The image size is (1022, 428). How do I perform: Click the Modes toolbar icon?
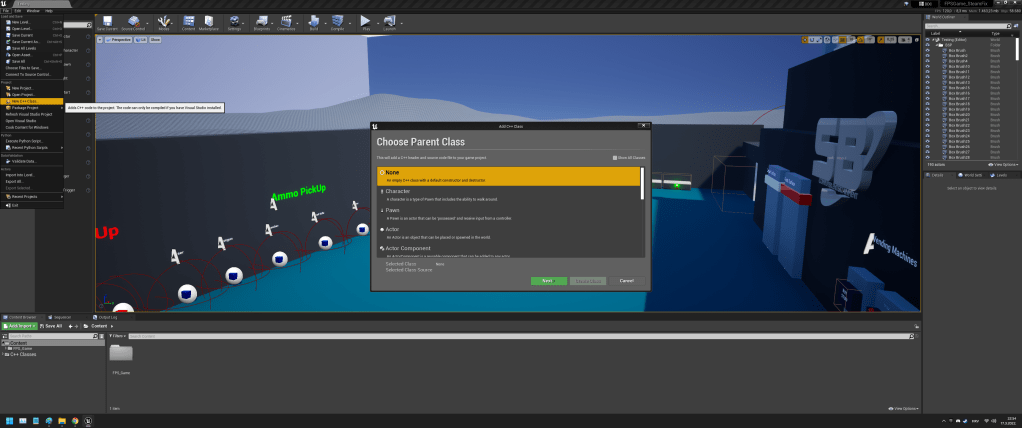pyautogui.click(x=163, y=22)
